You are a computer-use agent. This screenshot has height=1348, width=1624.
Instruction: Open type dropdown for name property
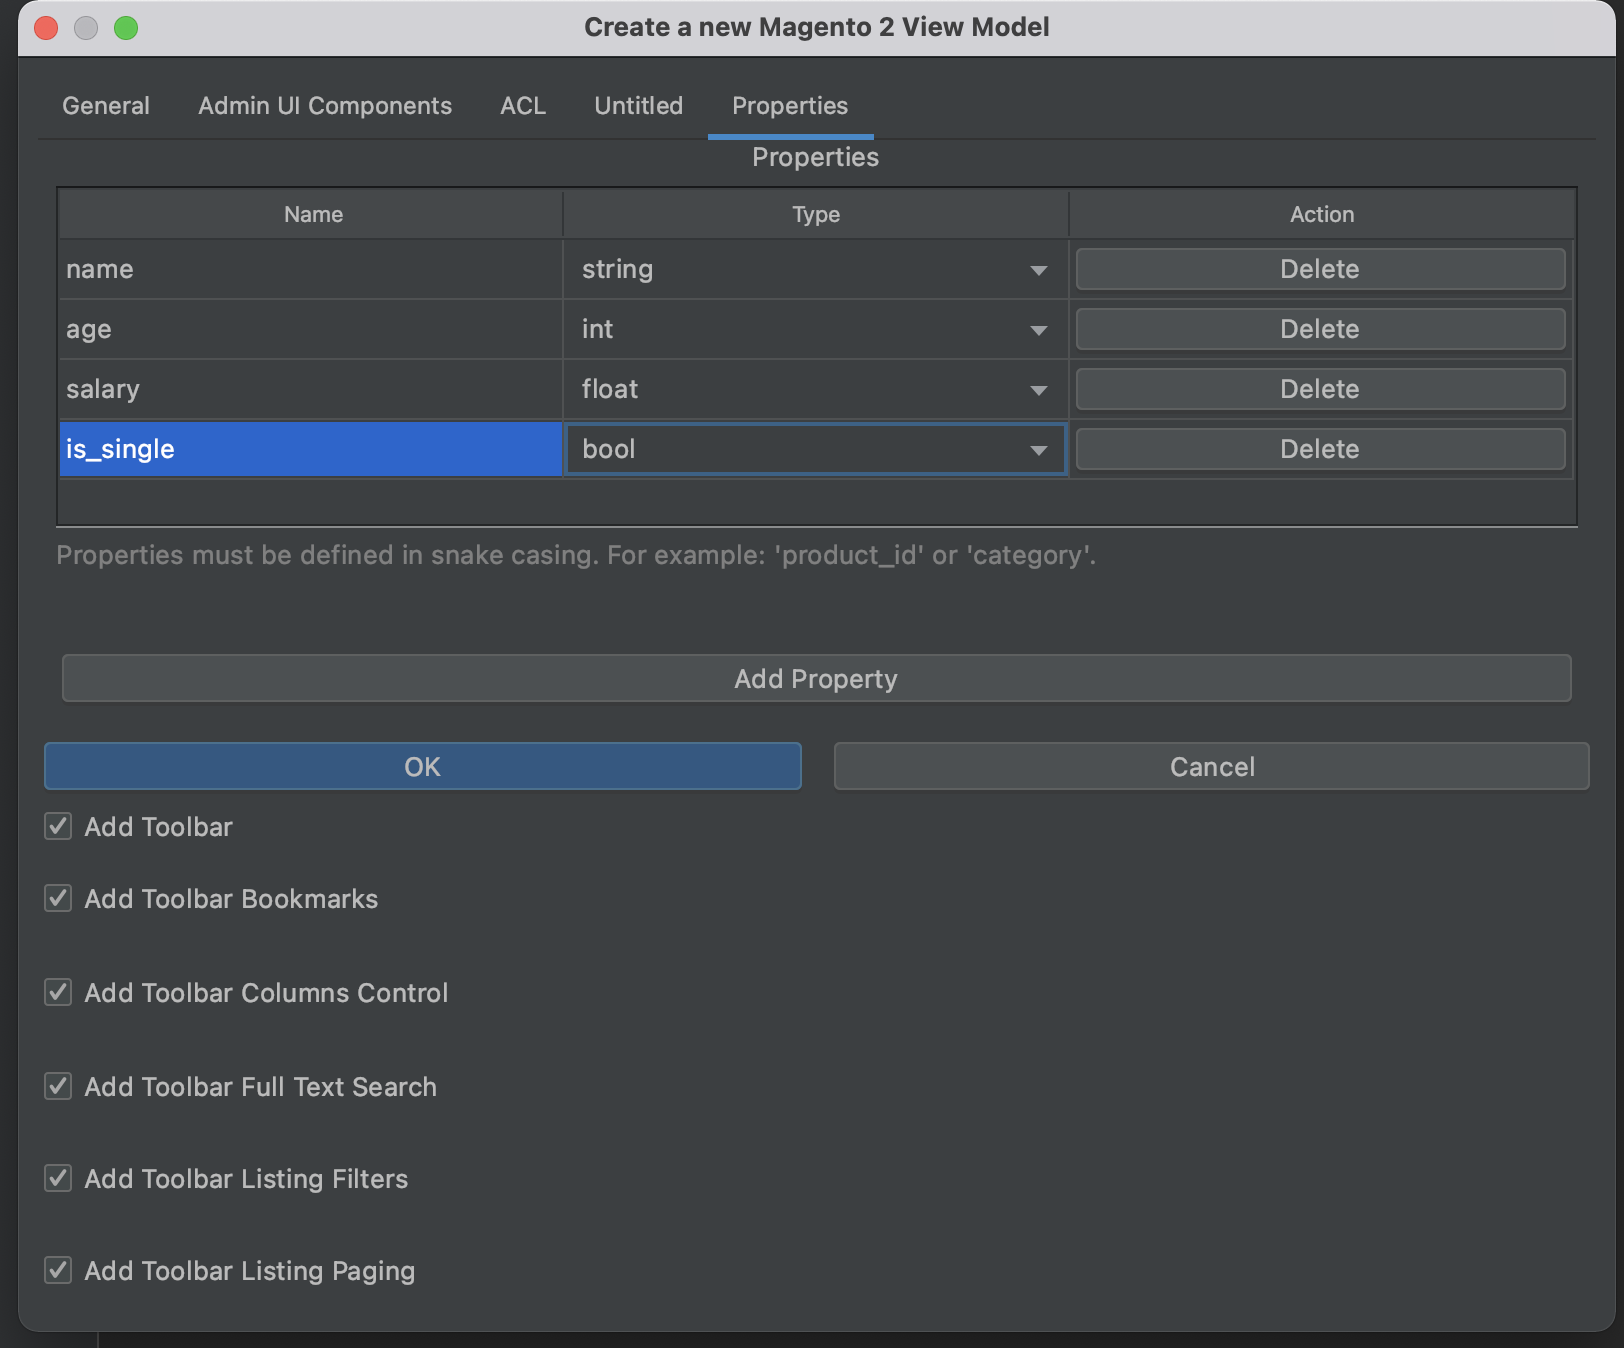point(815,269)
